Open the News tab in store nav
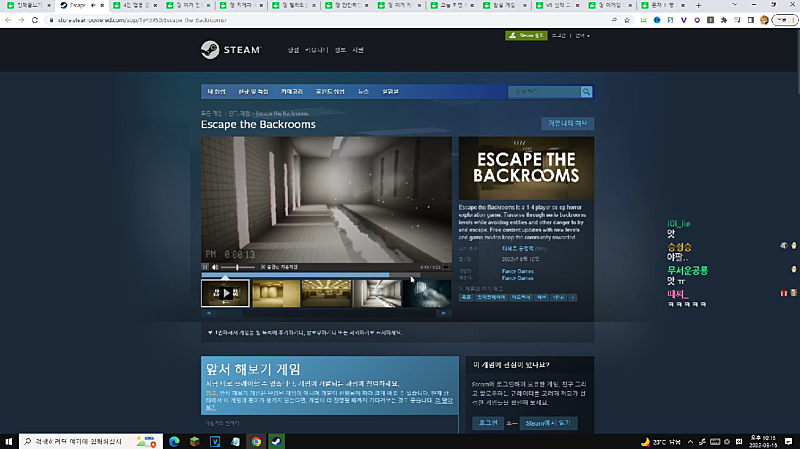The width and height of the screenshot is (800, 449). click(363, 92)
